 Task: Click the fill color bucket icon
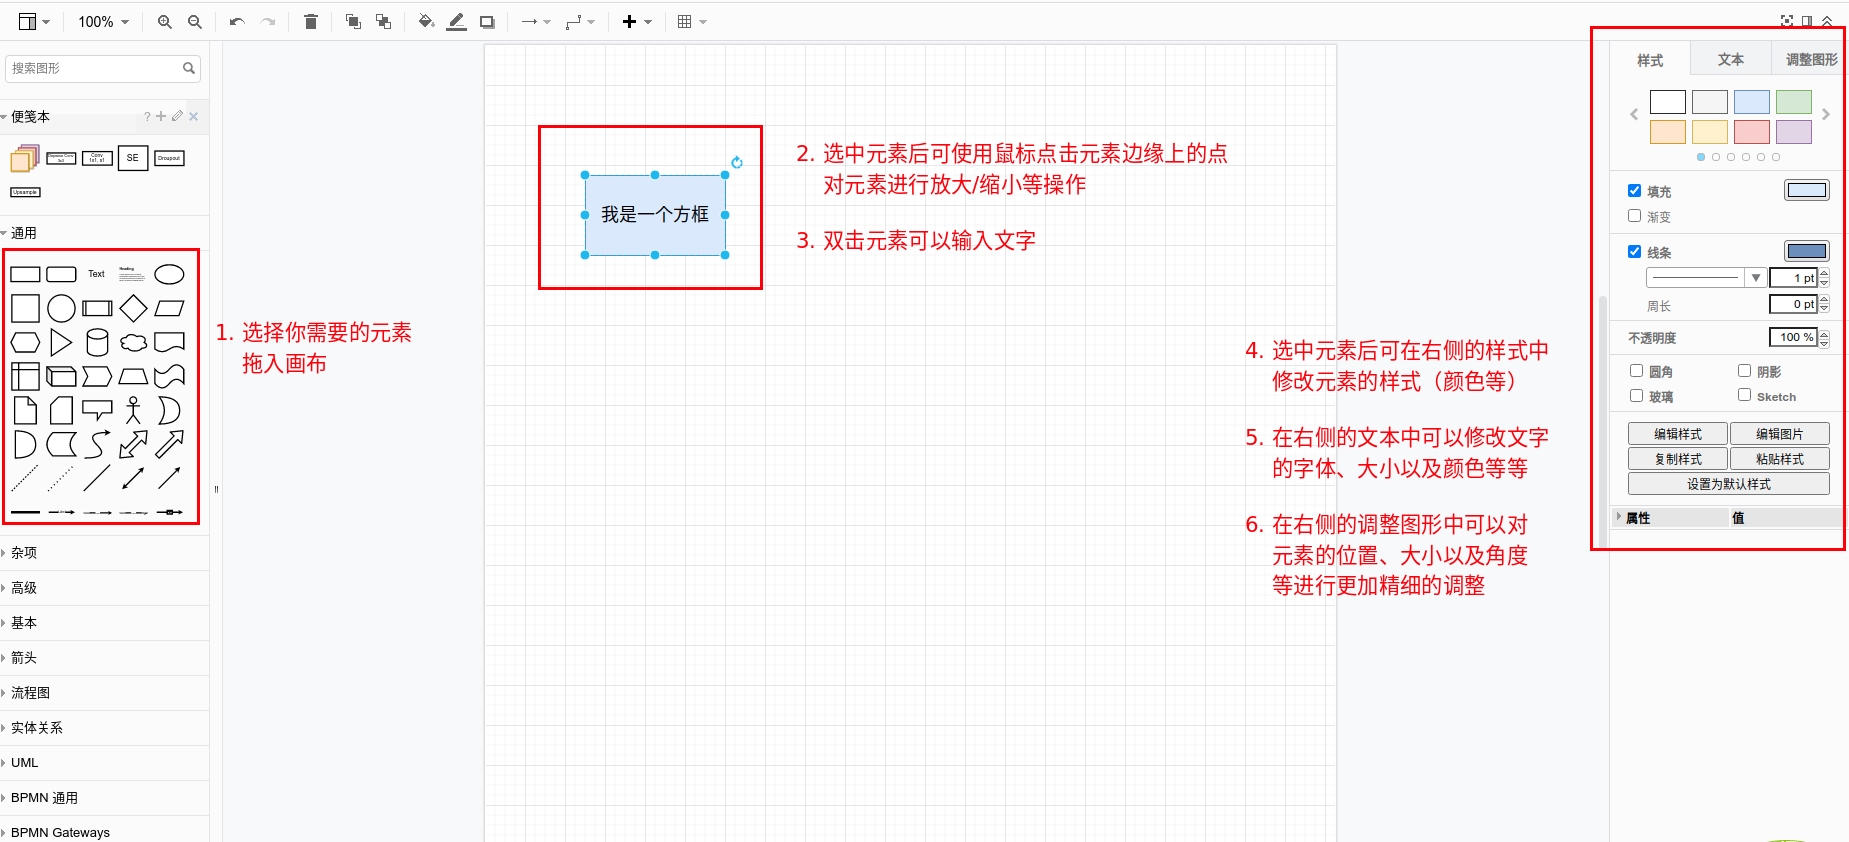pyautogui.click(x=426, y=22)
